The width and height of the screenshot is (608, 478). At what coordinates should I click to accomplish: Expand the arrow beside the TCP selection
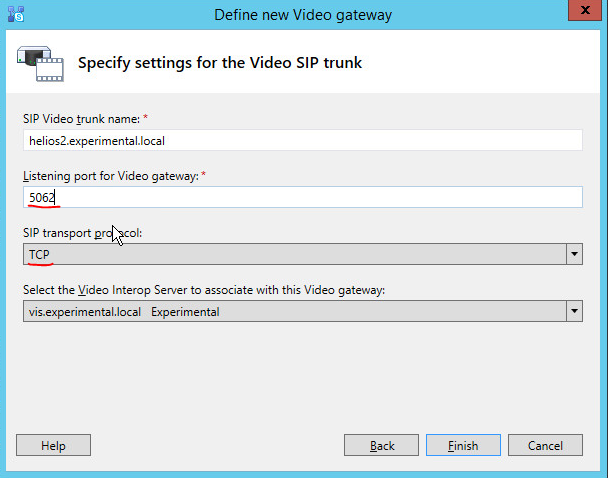point(574,255)
